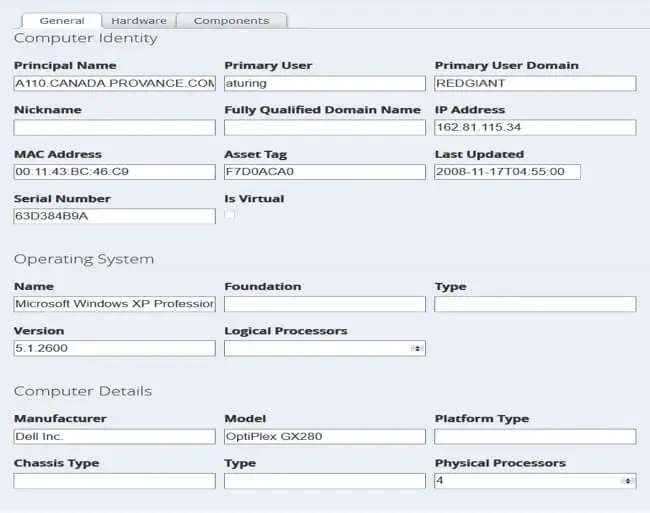Click Logical Processors spinner arrows
This screenshot has height=513, width=650.
pos(418,348)
